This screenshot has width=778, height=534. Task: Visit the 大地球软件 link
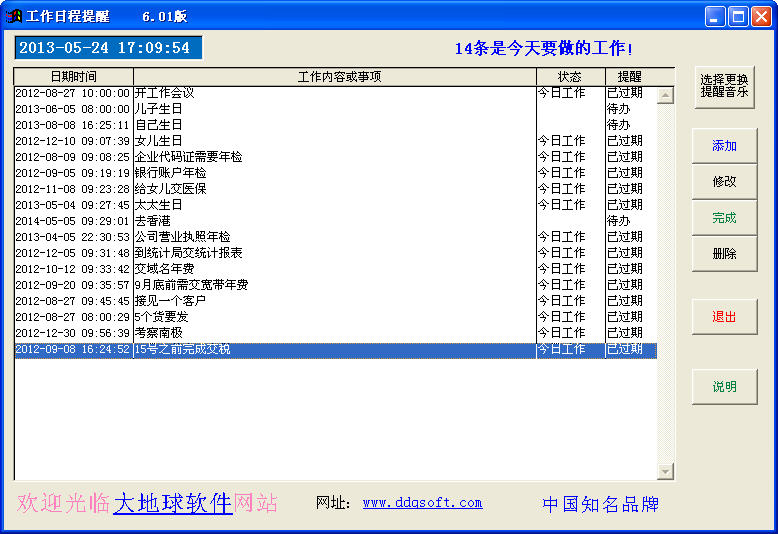pyautogui.click(x=173, y=503)
